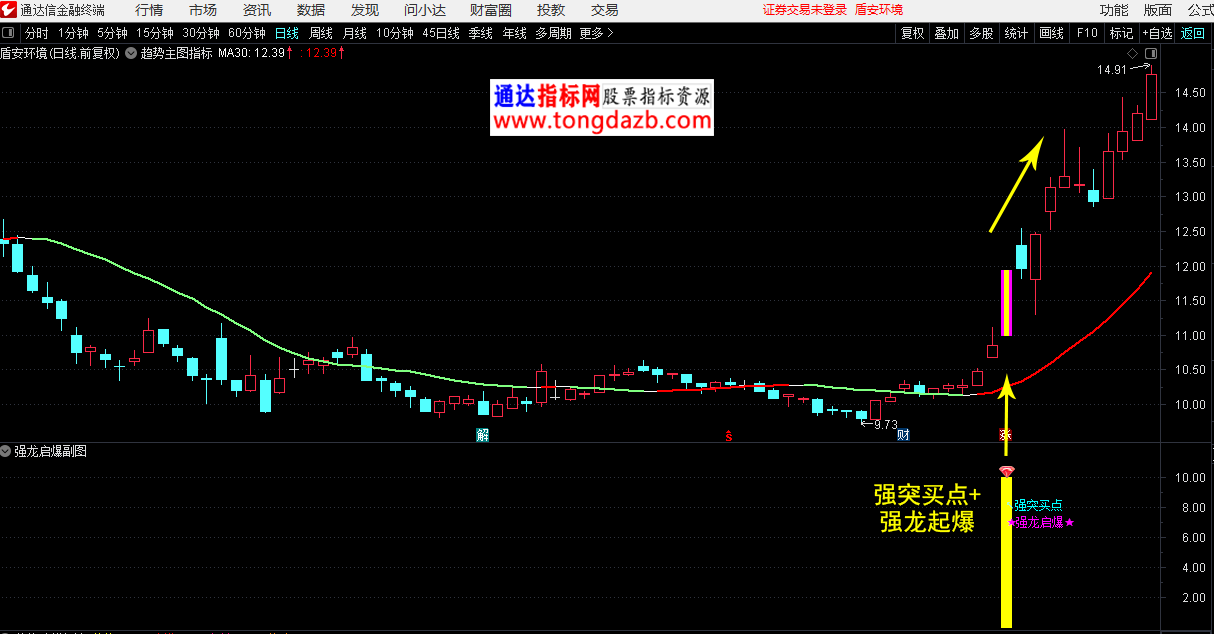Switch to the 多周期 multi-period tab
The height and width of the screenshot is (634, 1214).
pos(553,33)
